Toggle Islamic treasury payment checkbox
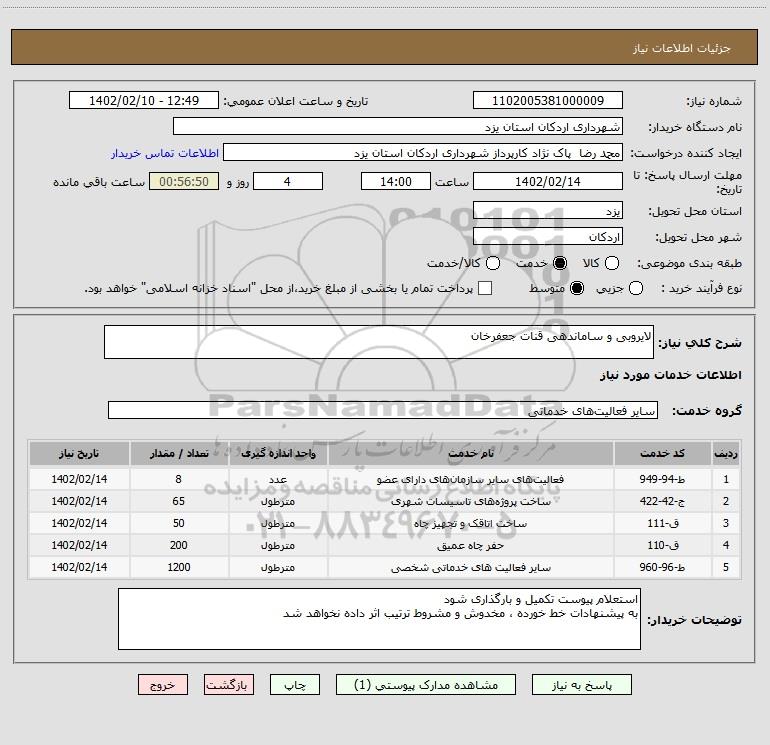770x745 pixels. [x=485, y=288]
